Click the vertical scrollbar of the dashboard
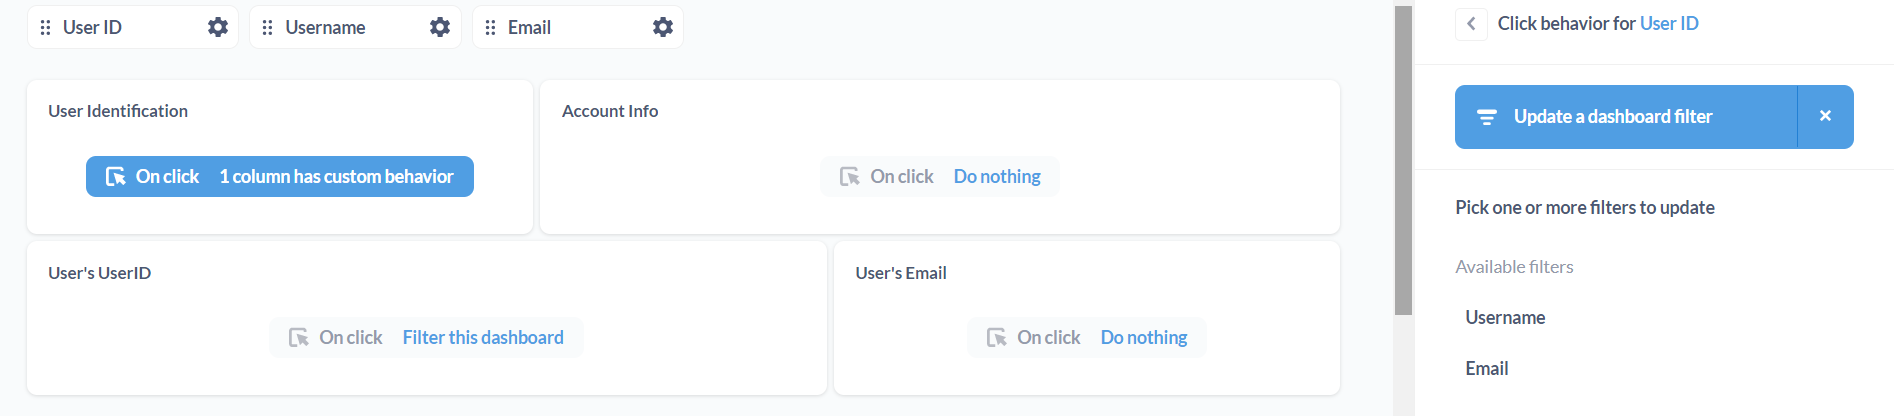Screen dimensions: 1894x416 (x=1403, y=160)
